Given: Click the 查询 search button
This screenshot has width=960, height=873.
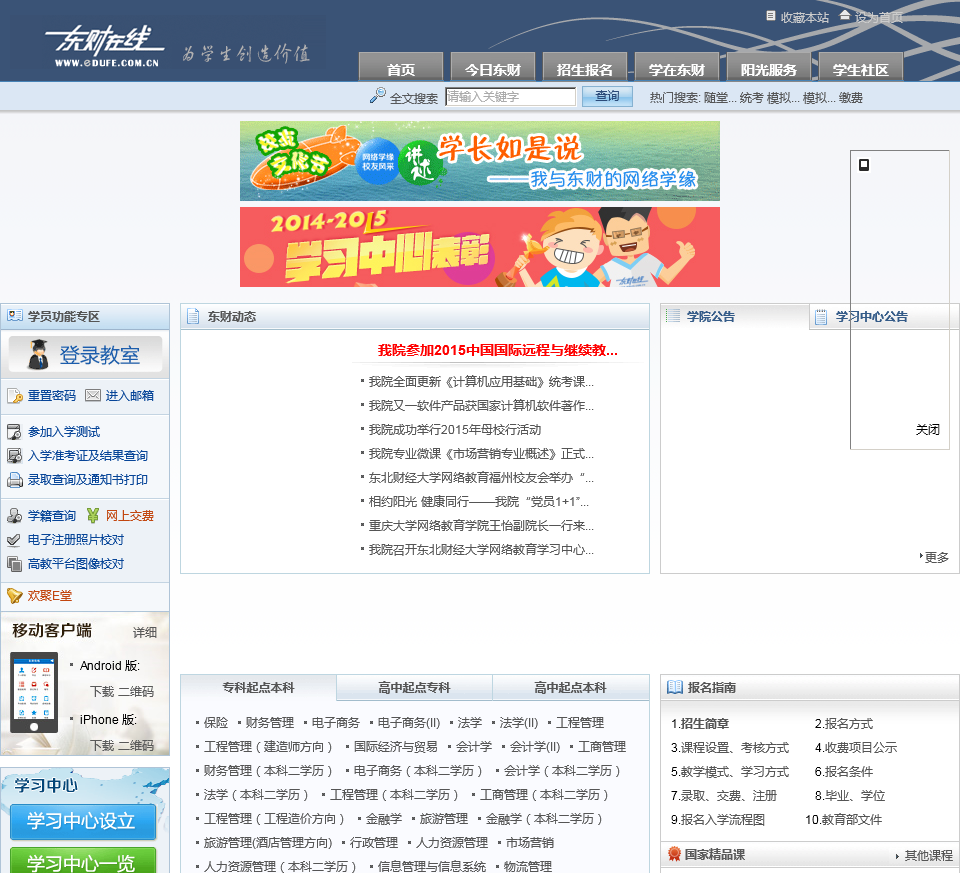Looking at the screenshot, I should point(607,97).
